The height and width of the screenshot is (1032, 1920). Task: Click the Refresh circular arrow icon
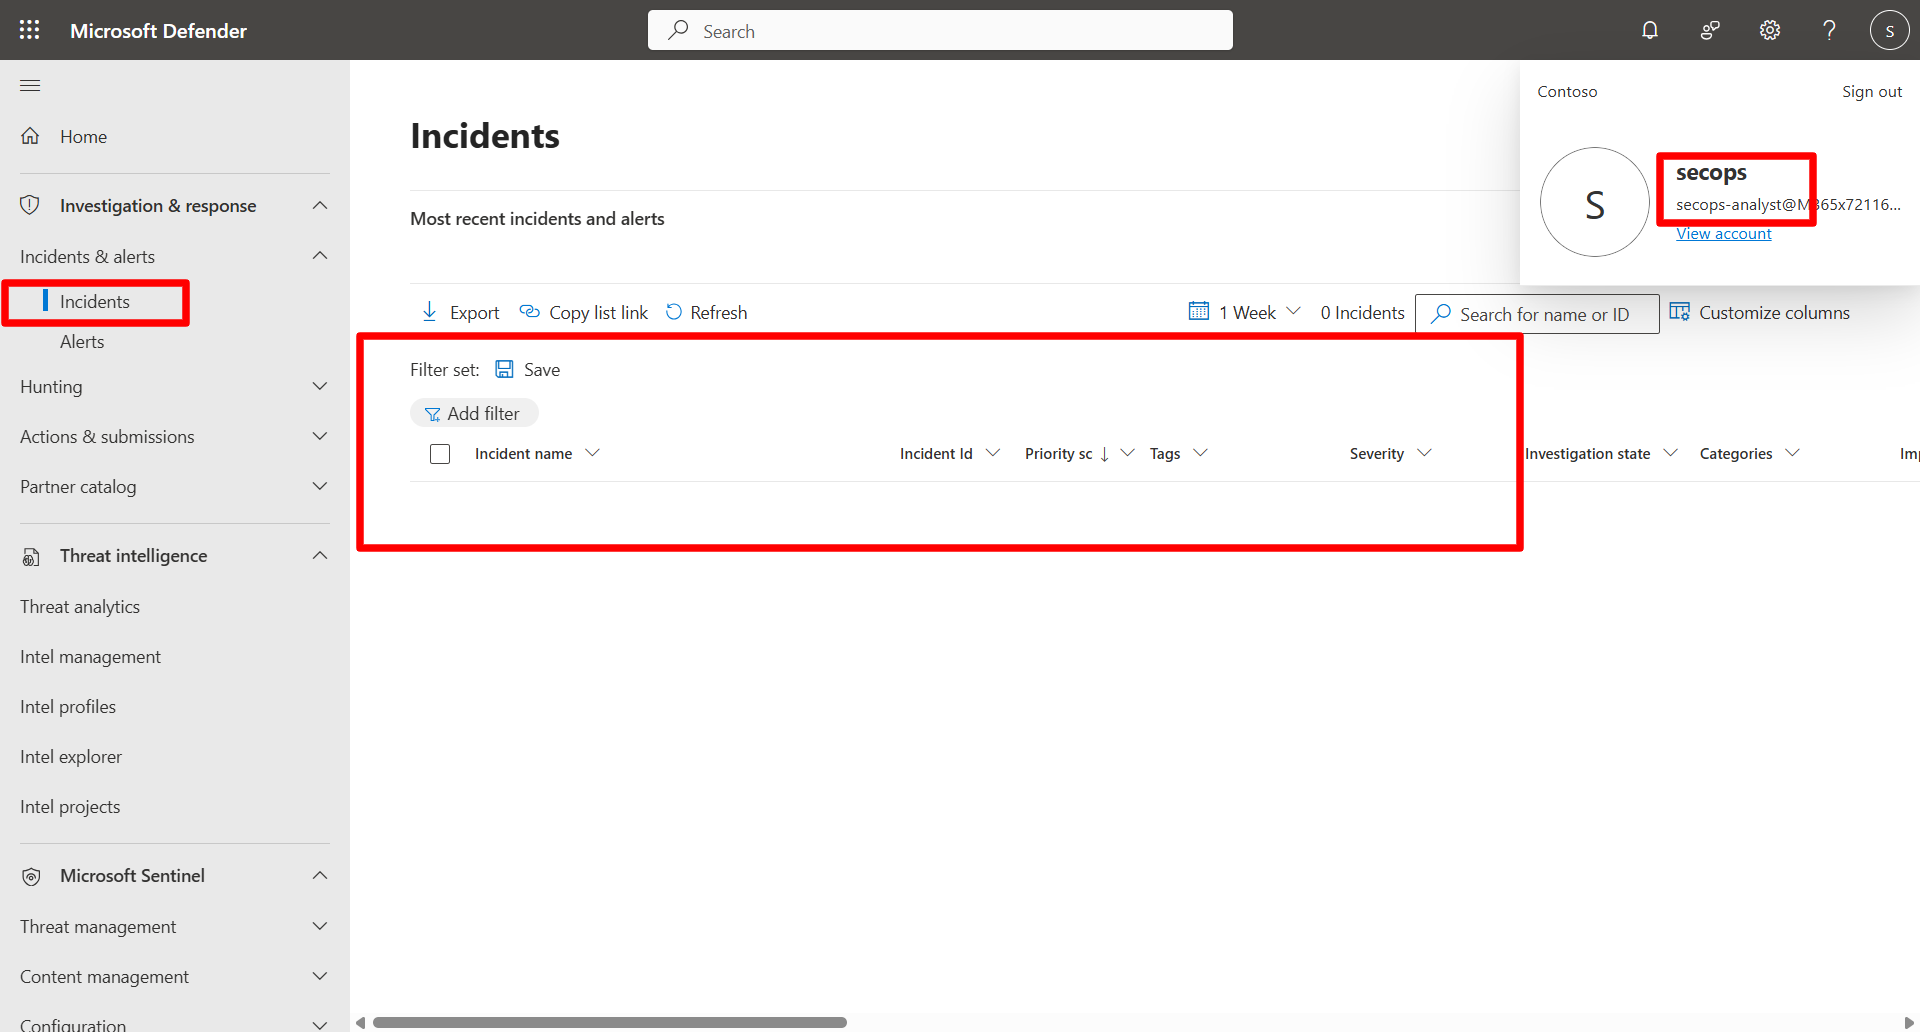[674, 312]
